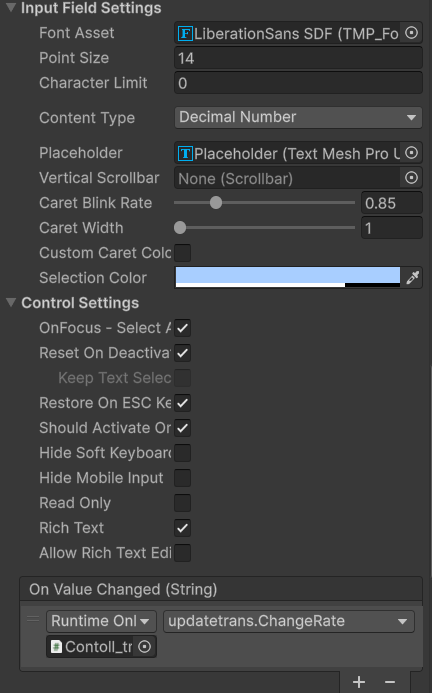Open updatetrans.ChangeRate function dropdown

tap(289, 621)
